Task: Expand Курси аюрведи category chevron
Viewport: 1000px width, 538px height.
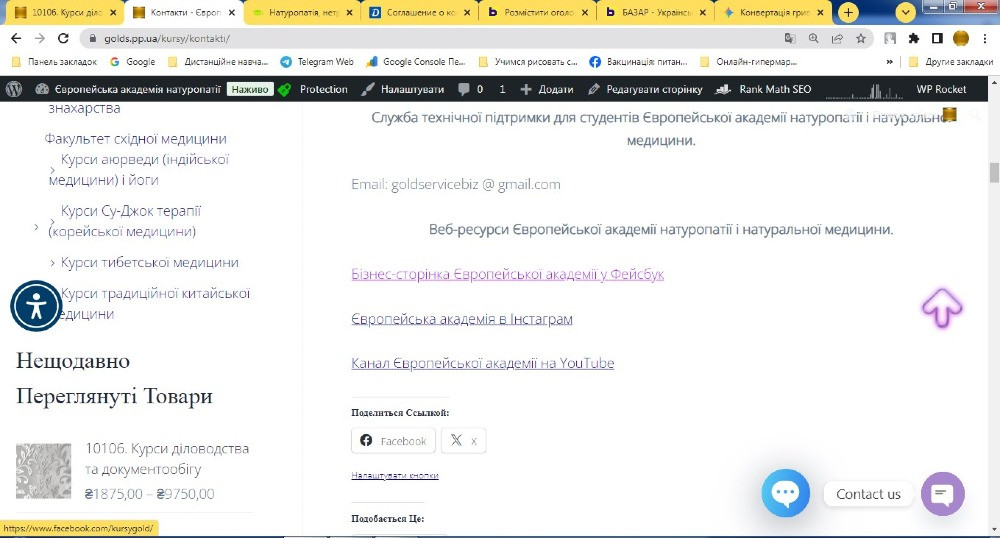Action: pyautogui.click(x=52, y=170)
